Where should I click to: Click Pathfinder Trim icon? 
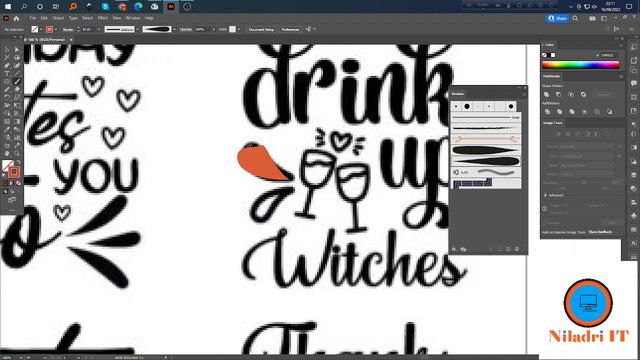point(560,111)
